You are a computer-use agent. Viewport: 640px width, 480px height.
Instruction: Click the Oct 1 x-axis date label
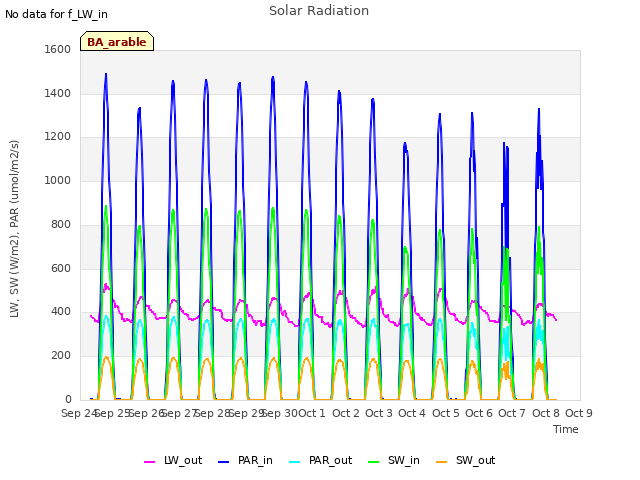click(x=312, y=413)
